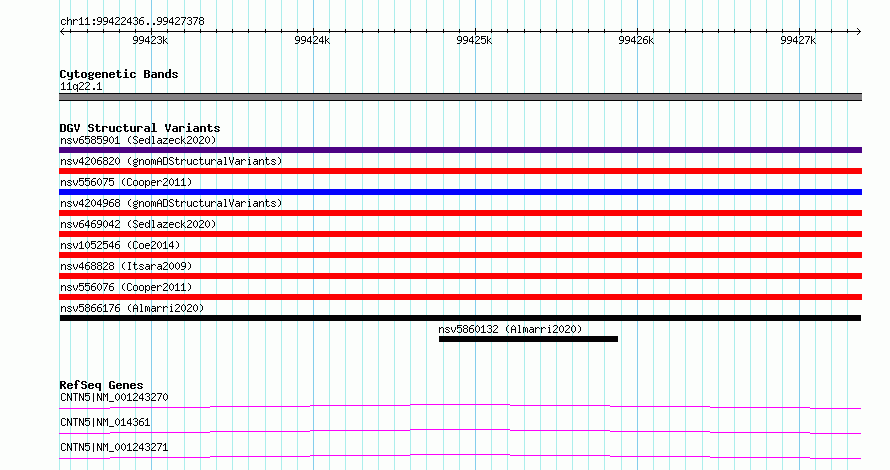Click the magenta line for CNTN5|NM_001243271
This screenshot has height=470, width=890.
pos(460,456)
